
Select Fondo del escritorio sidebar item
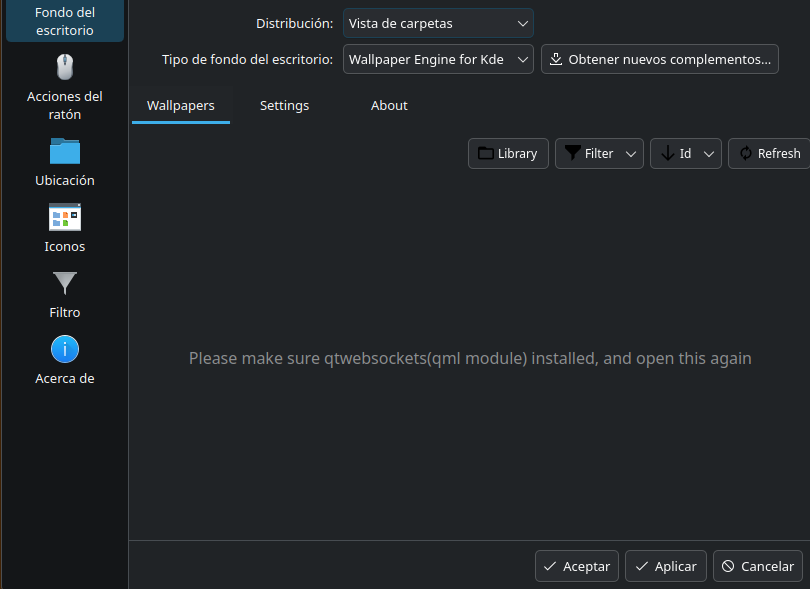pos(65,21)
